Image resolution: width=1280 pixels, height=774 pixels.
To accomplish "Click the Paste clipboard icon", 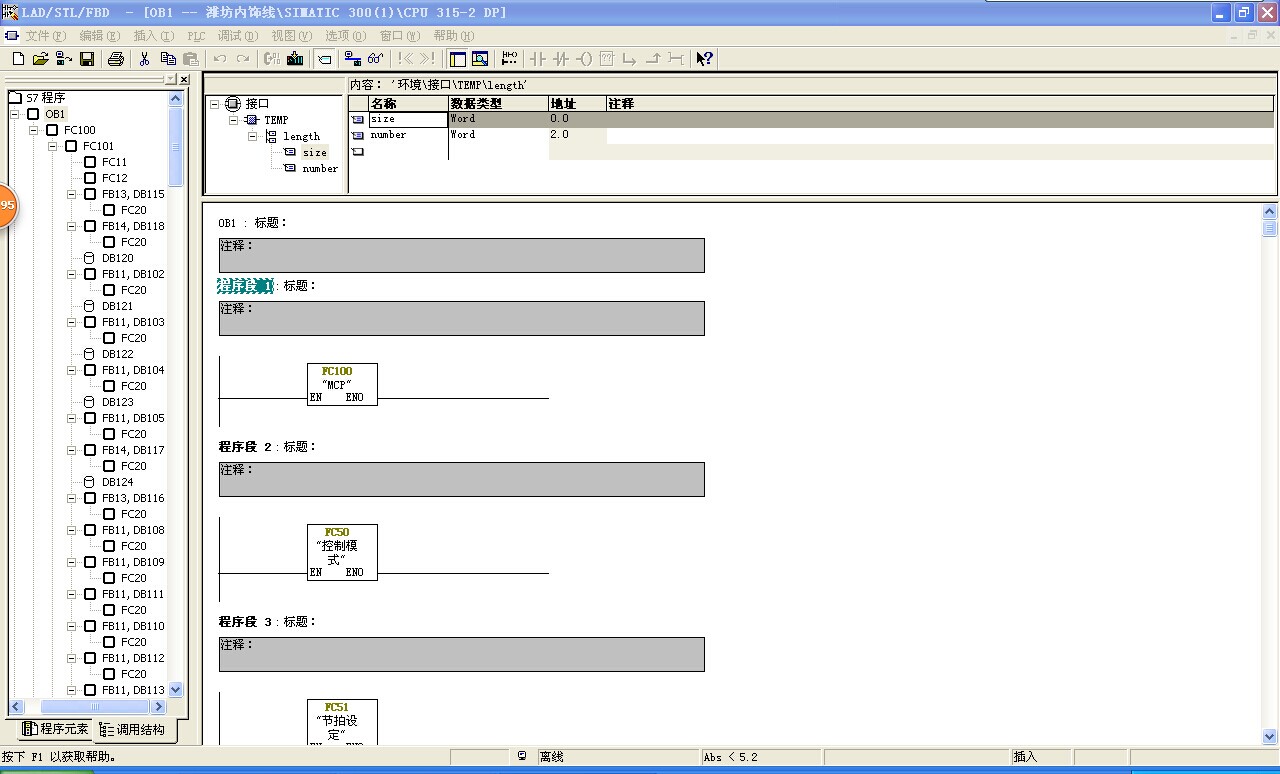I will (191, 59).
